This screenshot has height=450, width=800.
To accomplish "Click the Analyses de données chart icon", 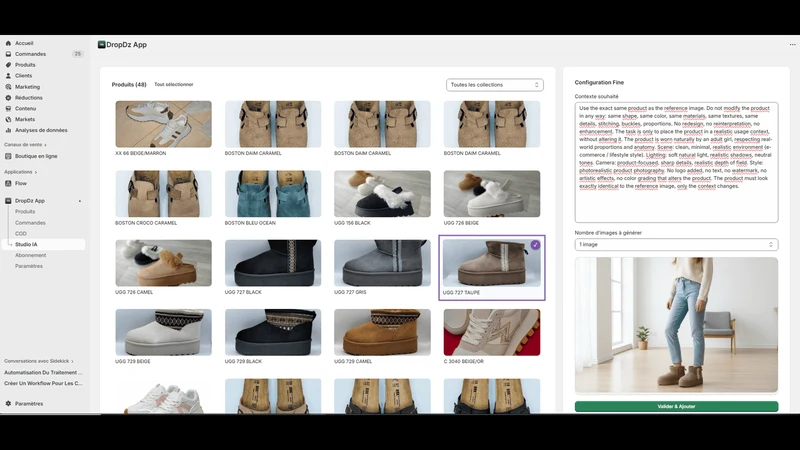I will 8,130.
